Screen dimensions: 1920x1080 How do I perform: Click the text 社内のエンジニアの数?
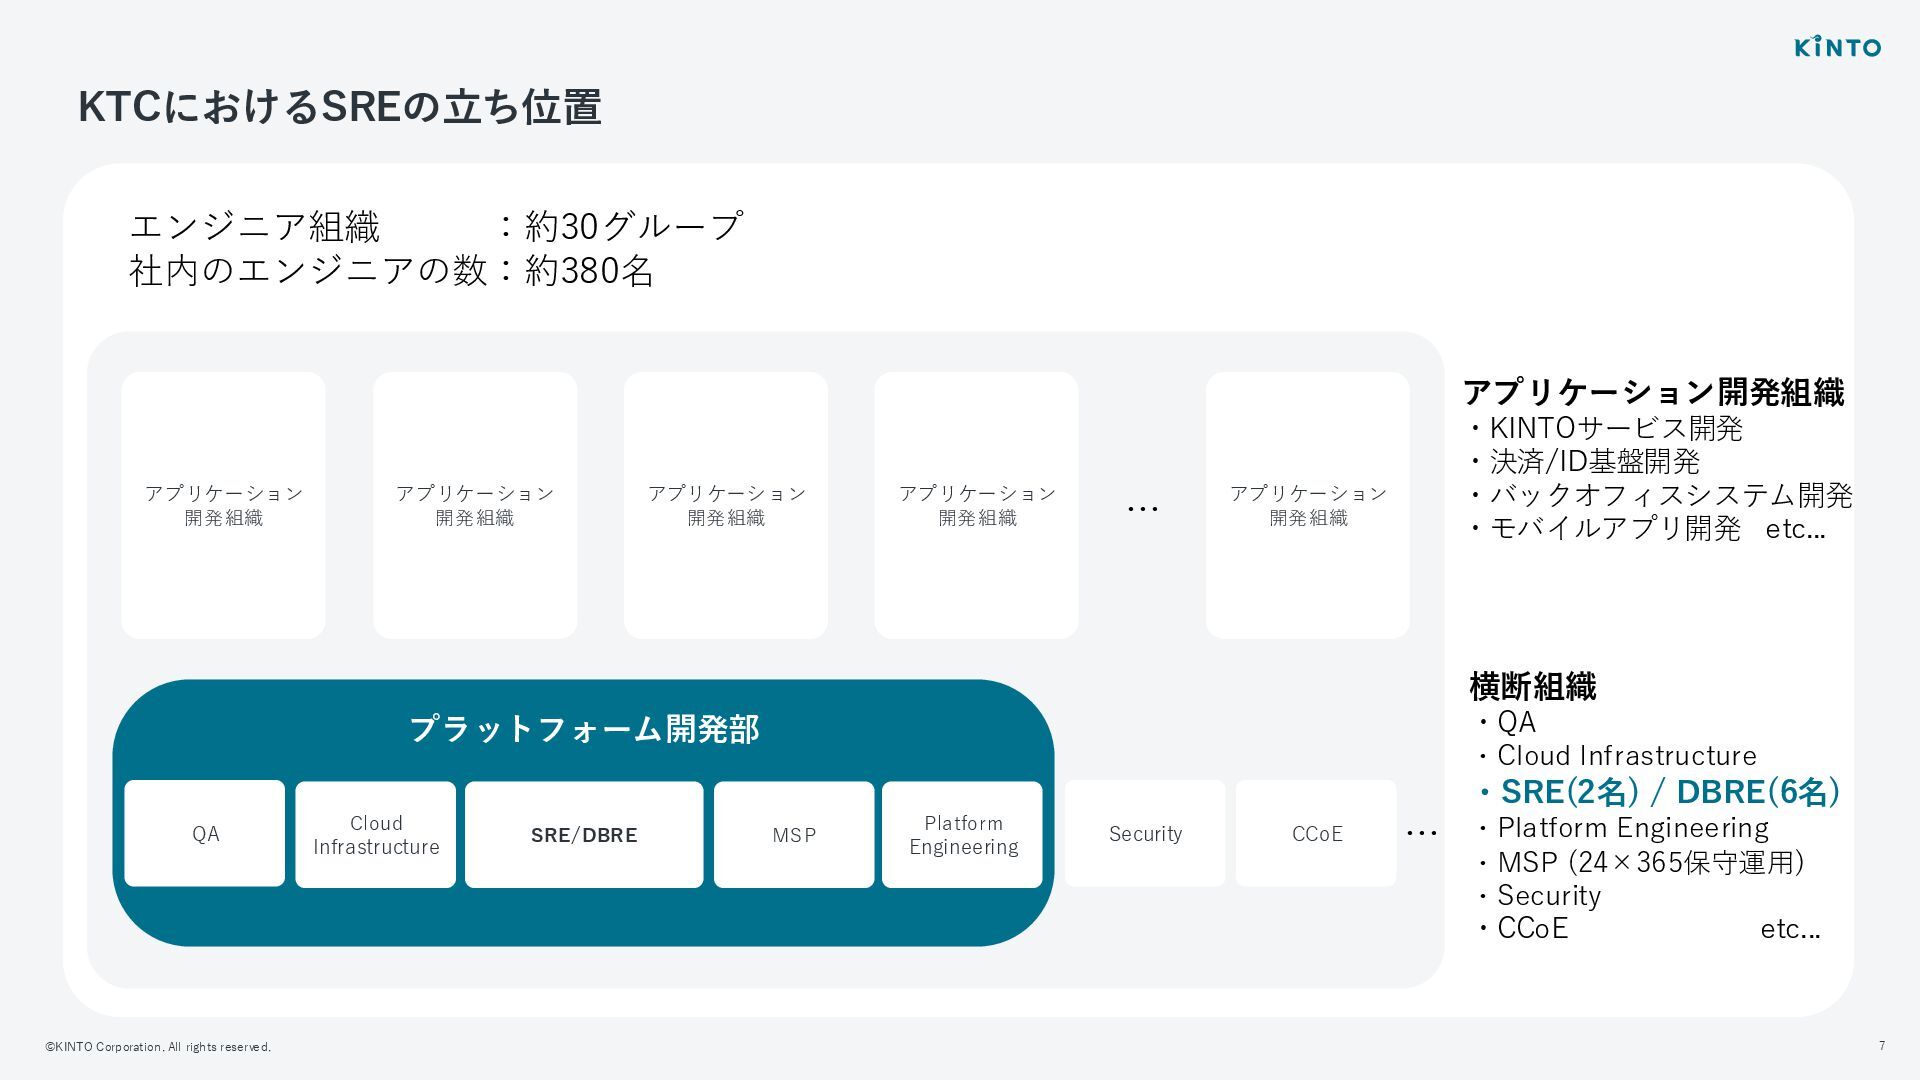click(308, 271)
